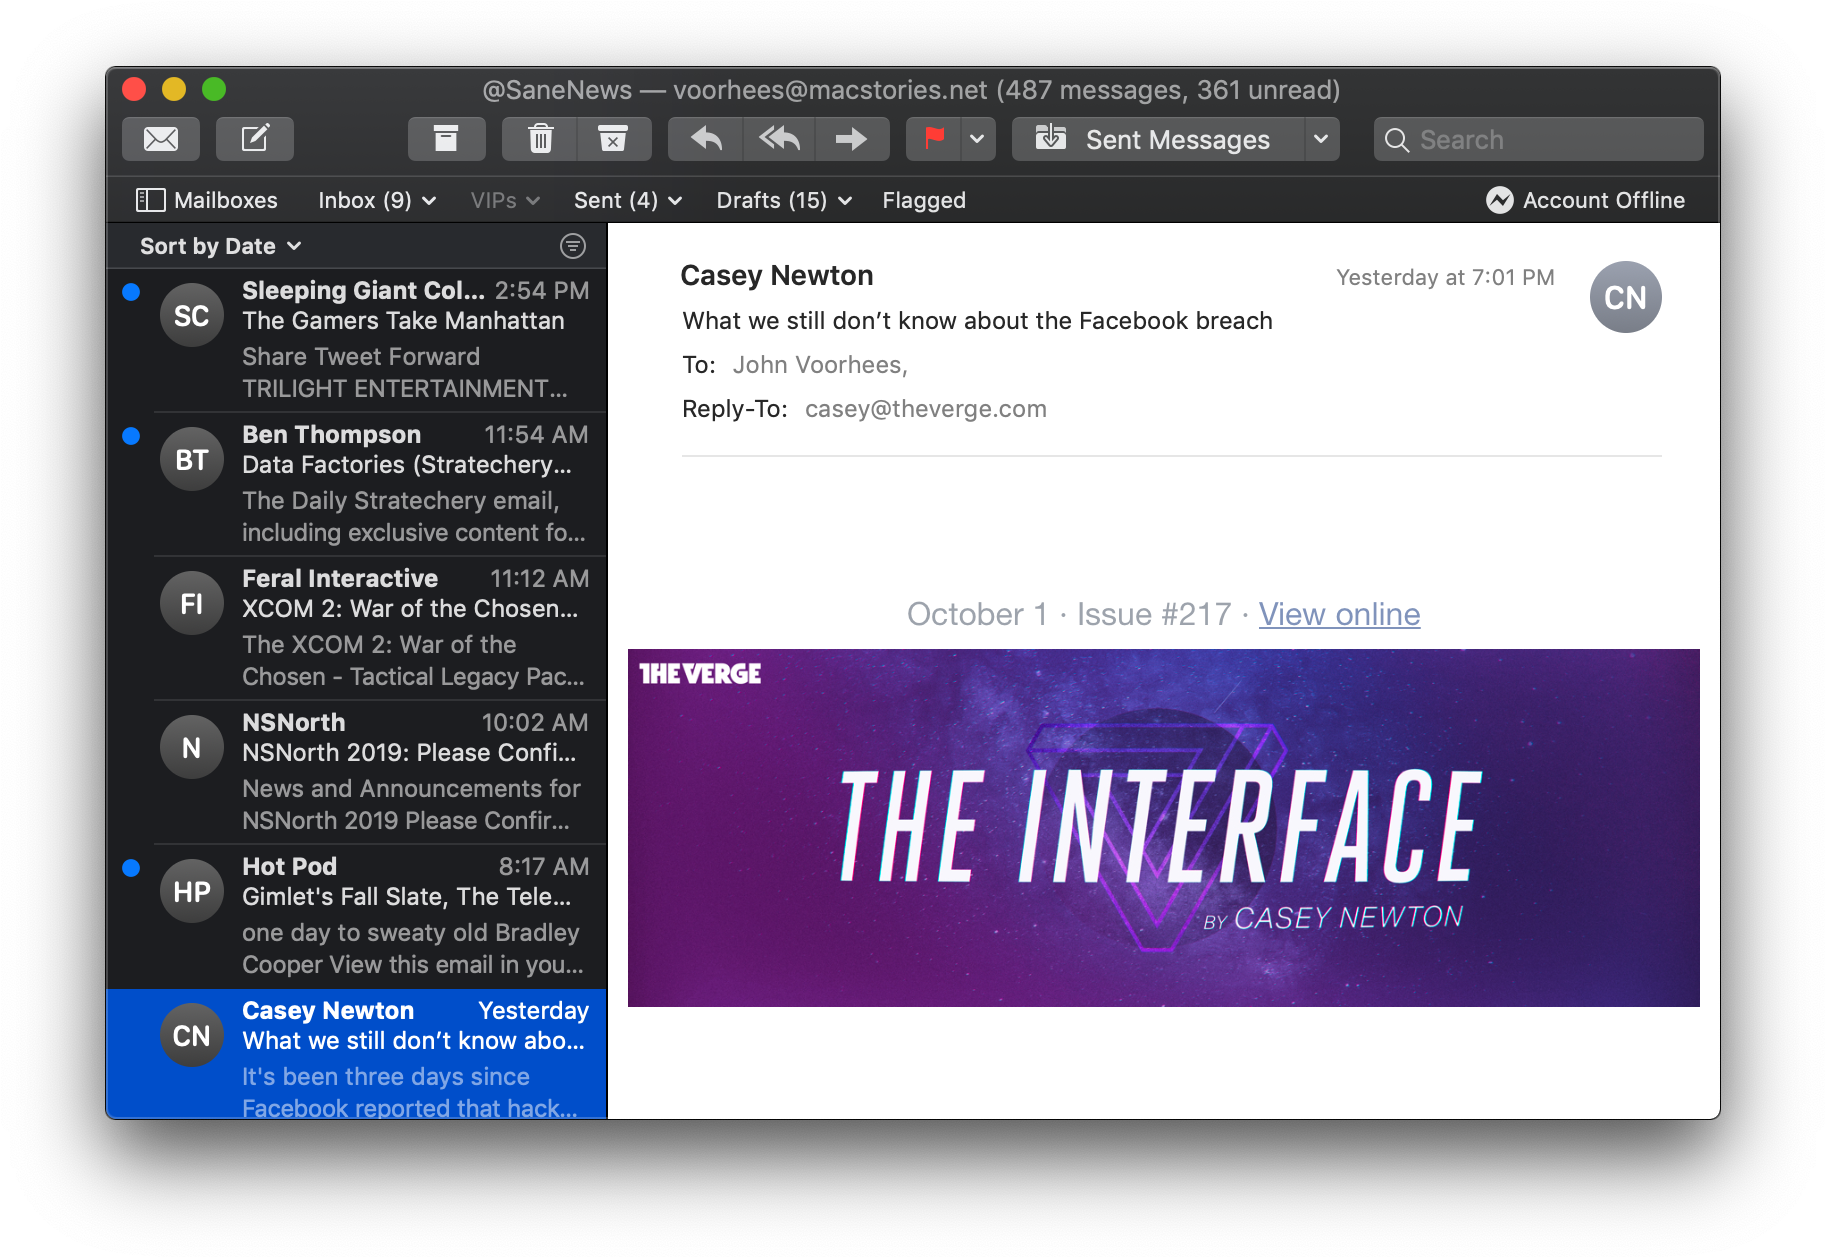Forward the selected email
The image size is (1825, 1257).
[x=851, y=139]
